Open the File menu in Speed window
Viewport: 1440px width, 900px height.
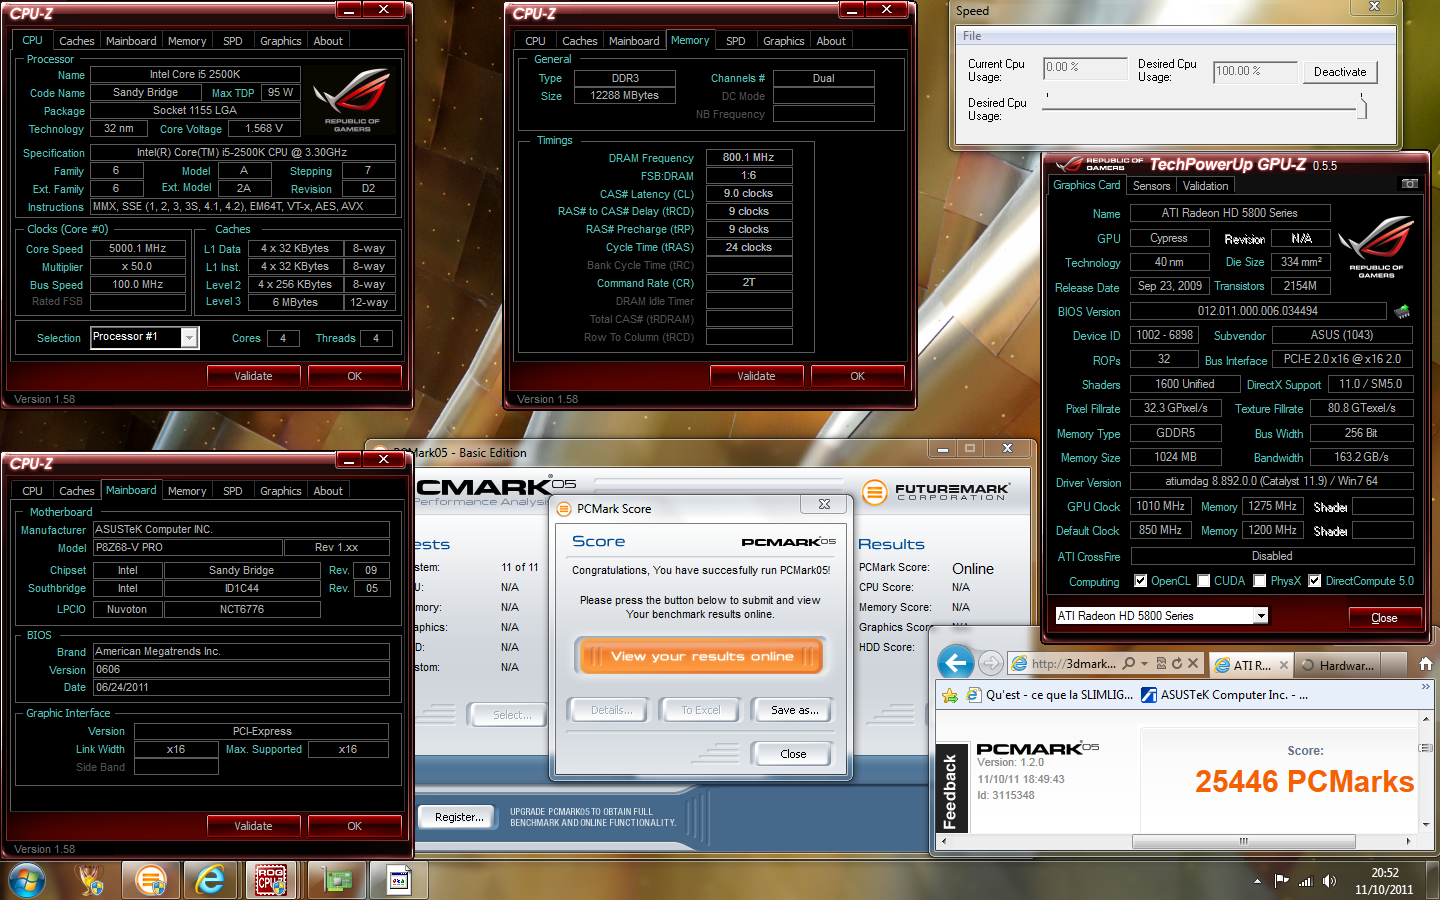[x=972, y=36]
